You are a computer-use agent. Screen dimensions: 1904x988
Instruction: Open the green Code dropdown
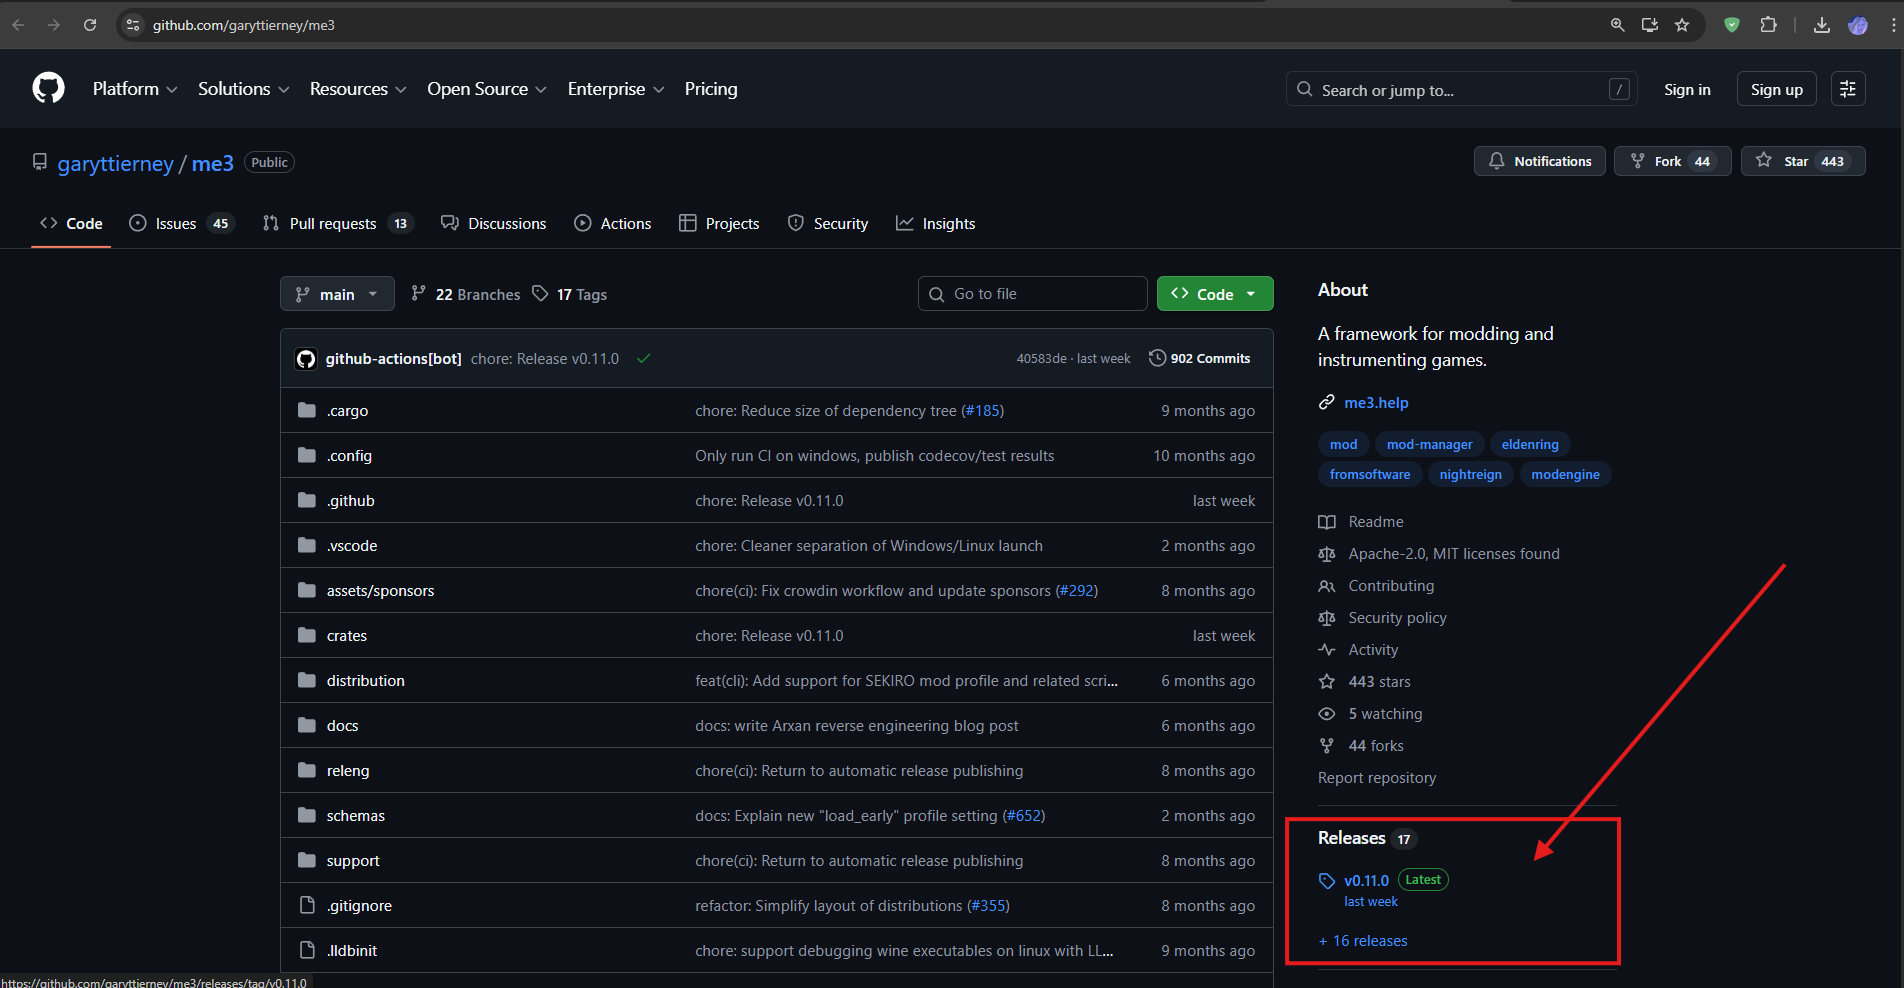pyautogui.click(x=1214, y=294)
